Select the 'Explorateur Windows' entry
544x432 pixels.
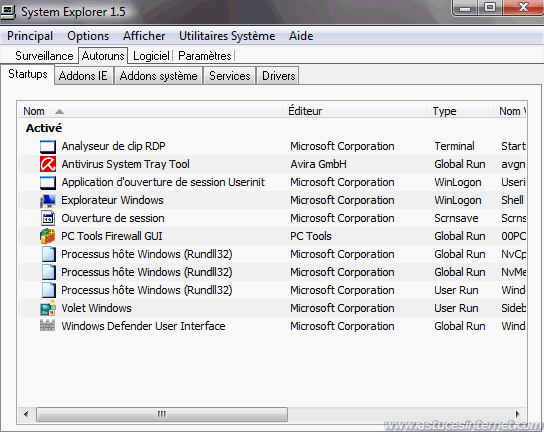coord(112,200)
